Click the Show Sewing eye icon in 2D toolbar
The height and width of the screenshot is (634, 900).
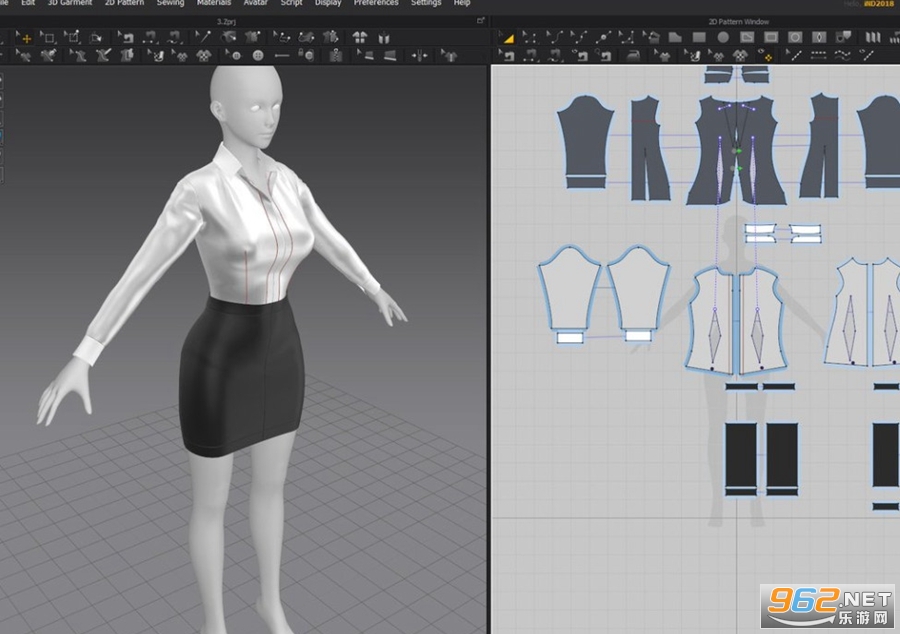click(x=579, y=55)
